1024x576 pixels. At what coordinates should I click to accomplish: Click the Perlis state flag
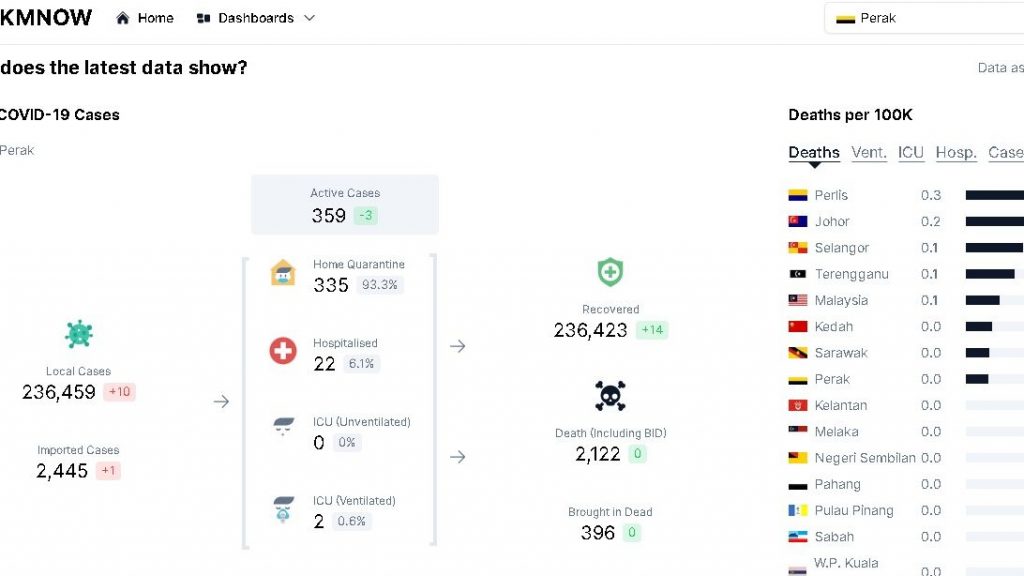(x=797, y=195)
